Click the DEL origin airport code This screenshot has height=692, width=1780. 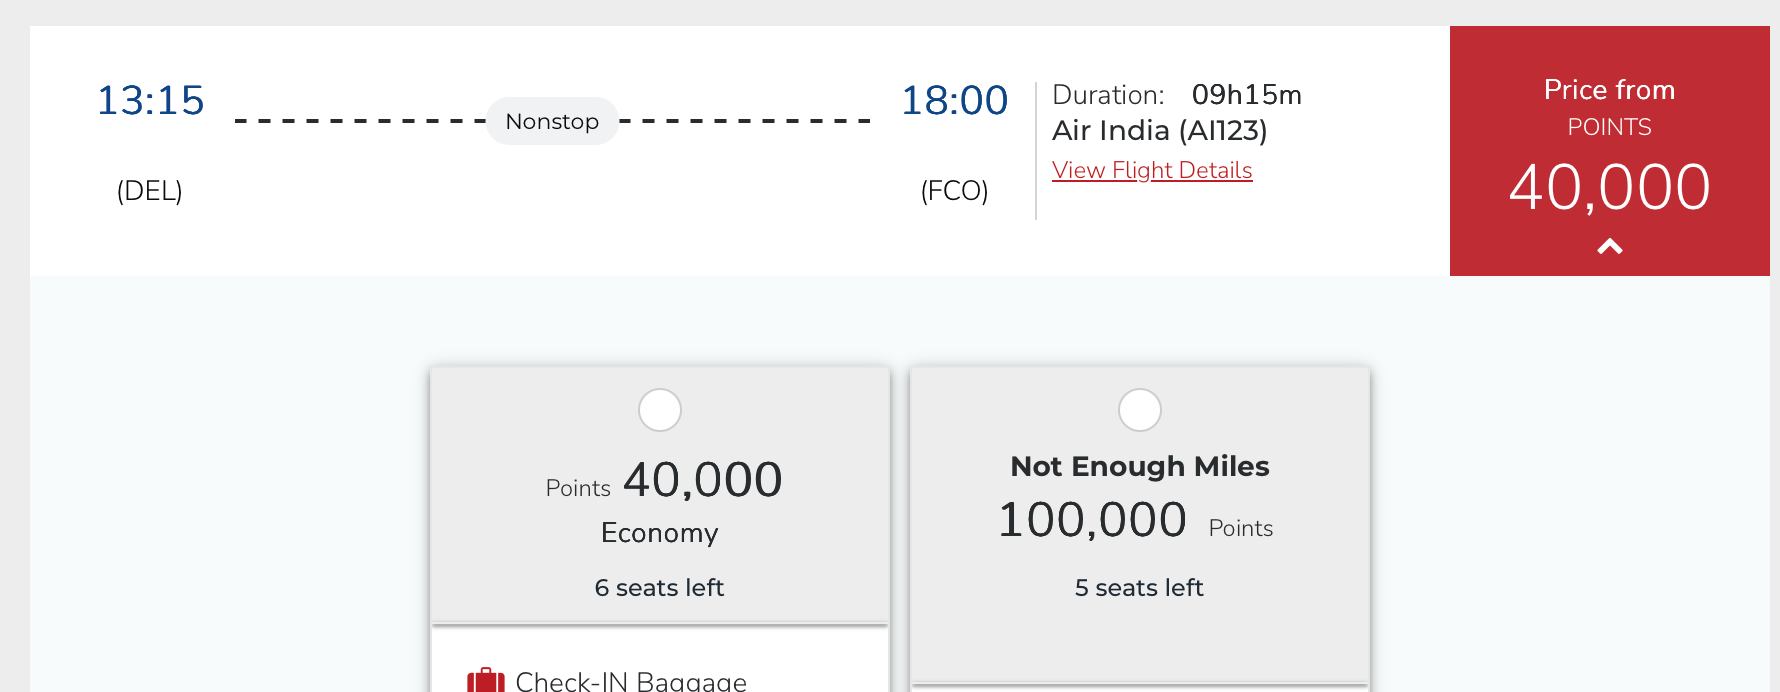tap(148, 191)
